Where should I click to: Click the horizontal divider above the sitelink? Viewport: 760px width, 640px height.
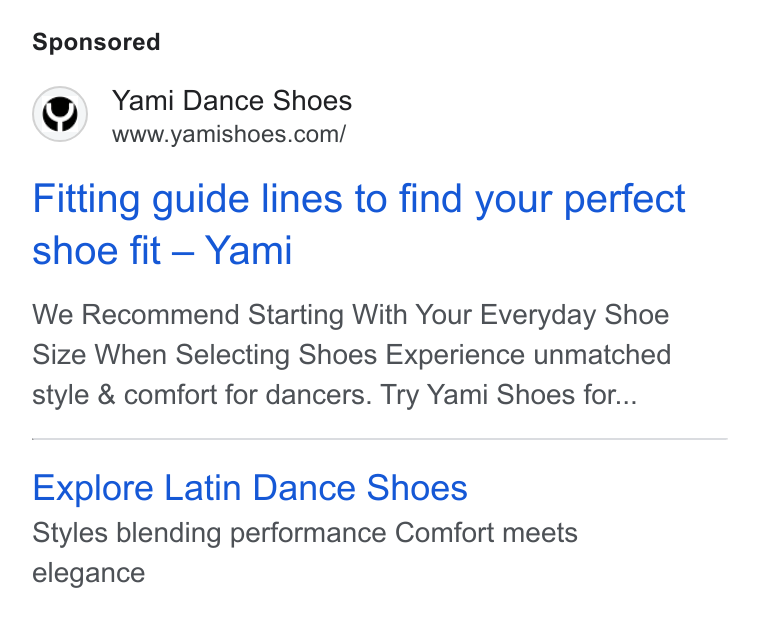[x=380, y=439]
